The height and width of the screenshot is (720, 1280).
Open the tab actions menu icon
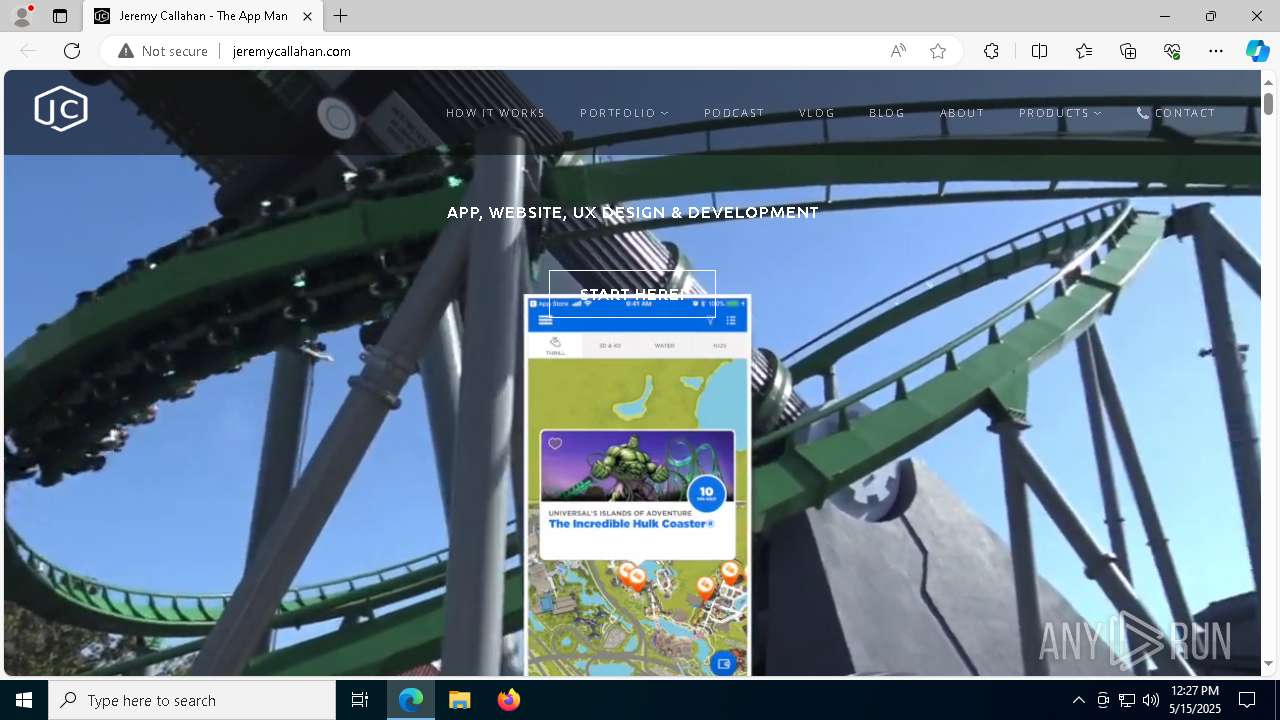(x=60, y=16)
